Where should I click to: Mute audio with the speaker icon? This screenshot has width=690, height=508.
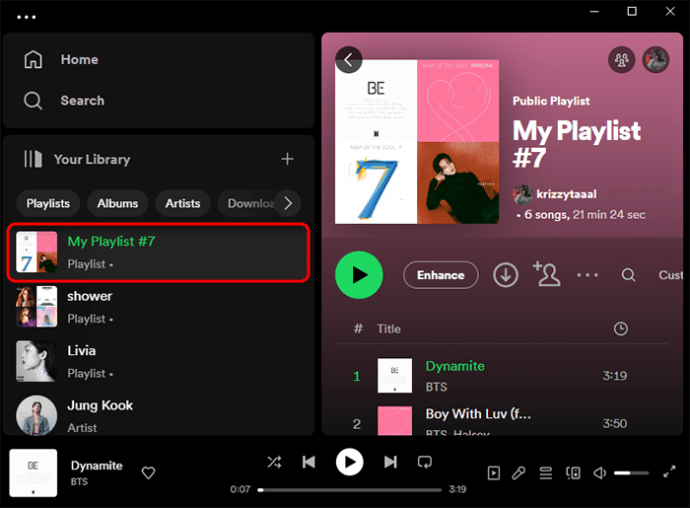(x=599, y=473)
